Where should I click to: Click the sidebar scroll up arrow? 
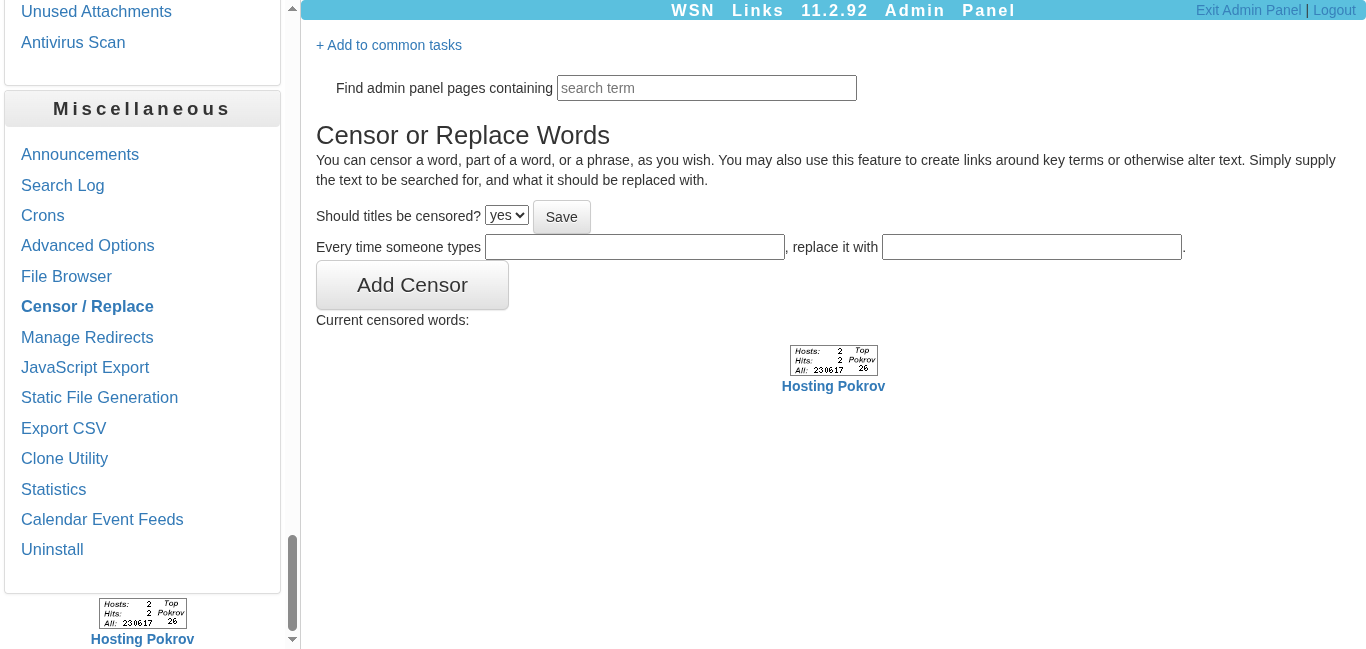tap(292, 8)
